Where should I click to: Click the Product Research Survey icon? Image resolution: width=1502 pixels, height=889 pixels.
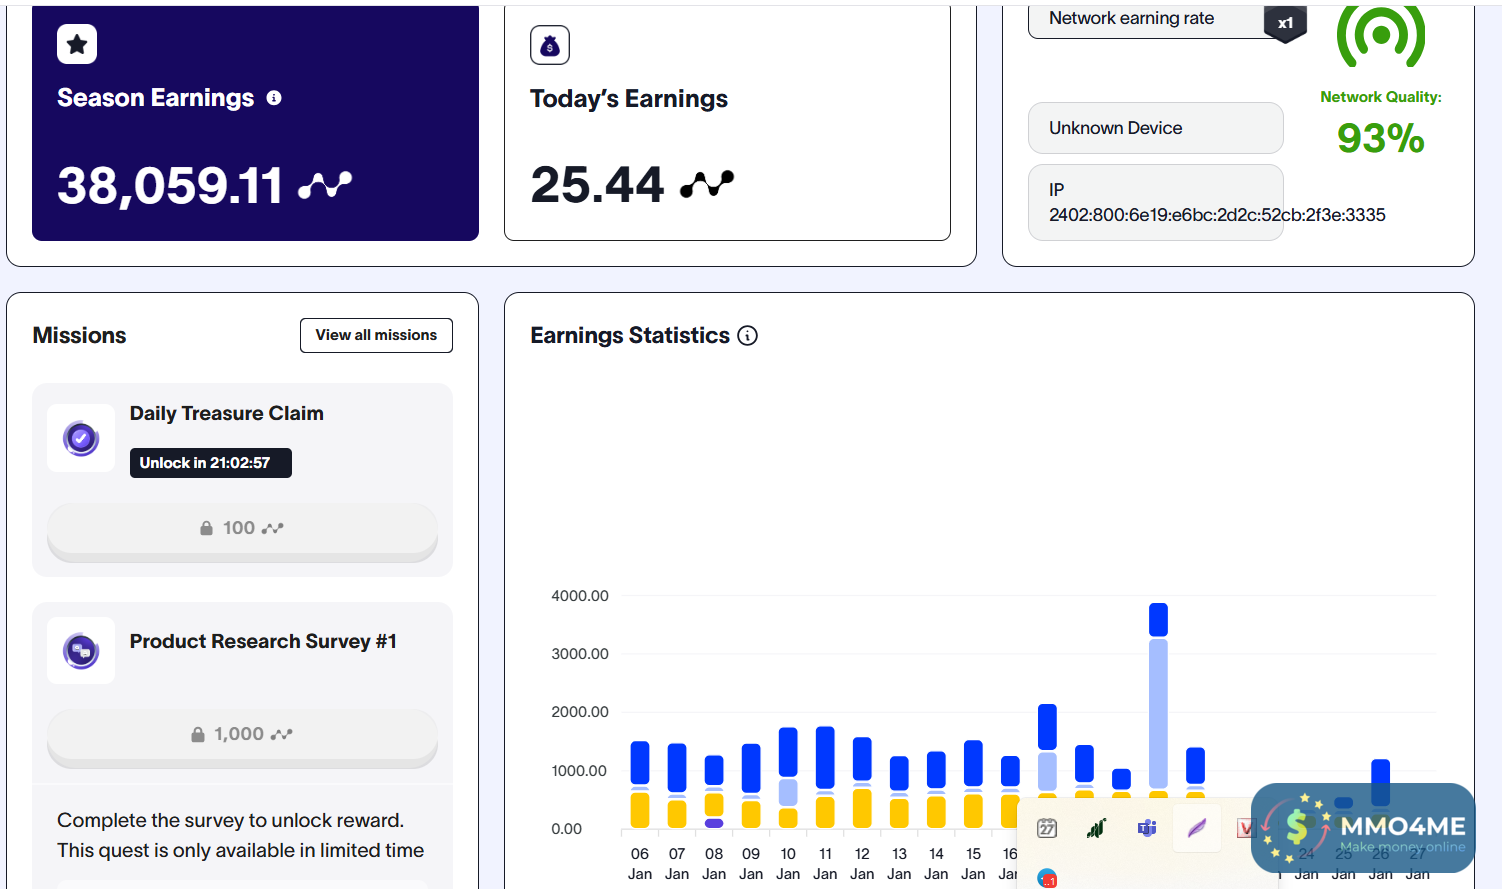click(x=81, y=651)
